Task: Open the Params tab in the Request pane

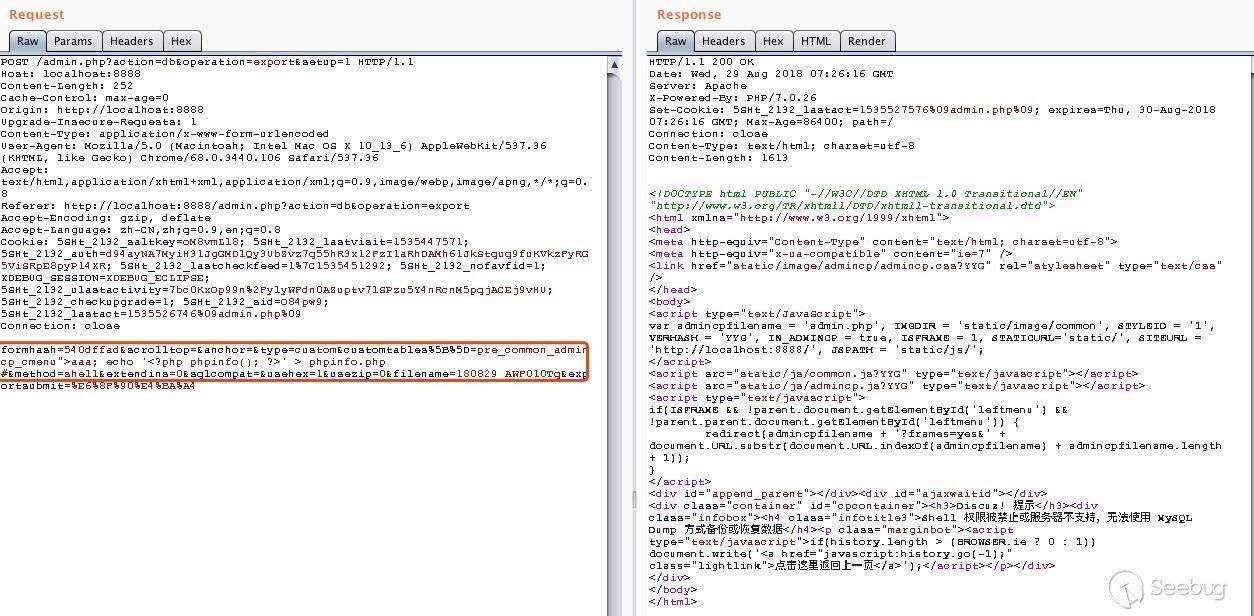Action: 73,41
